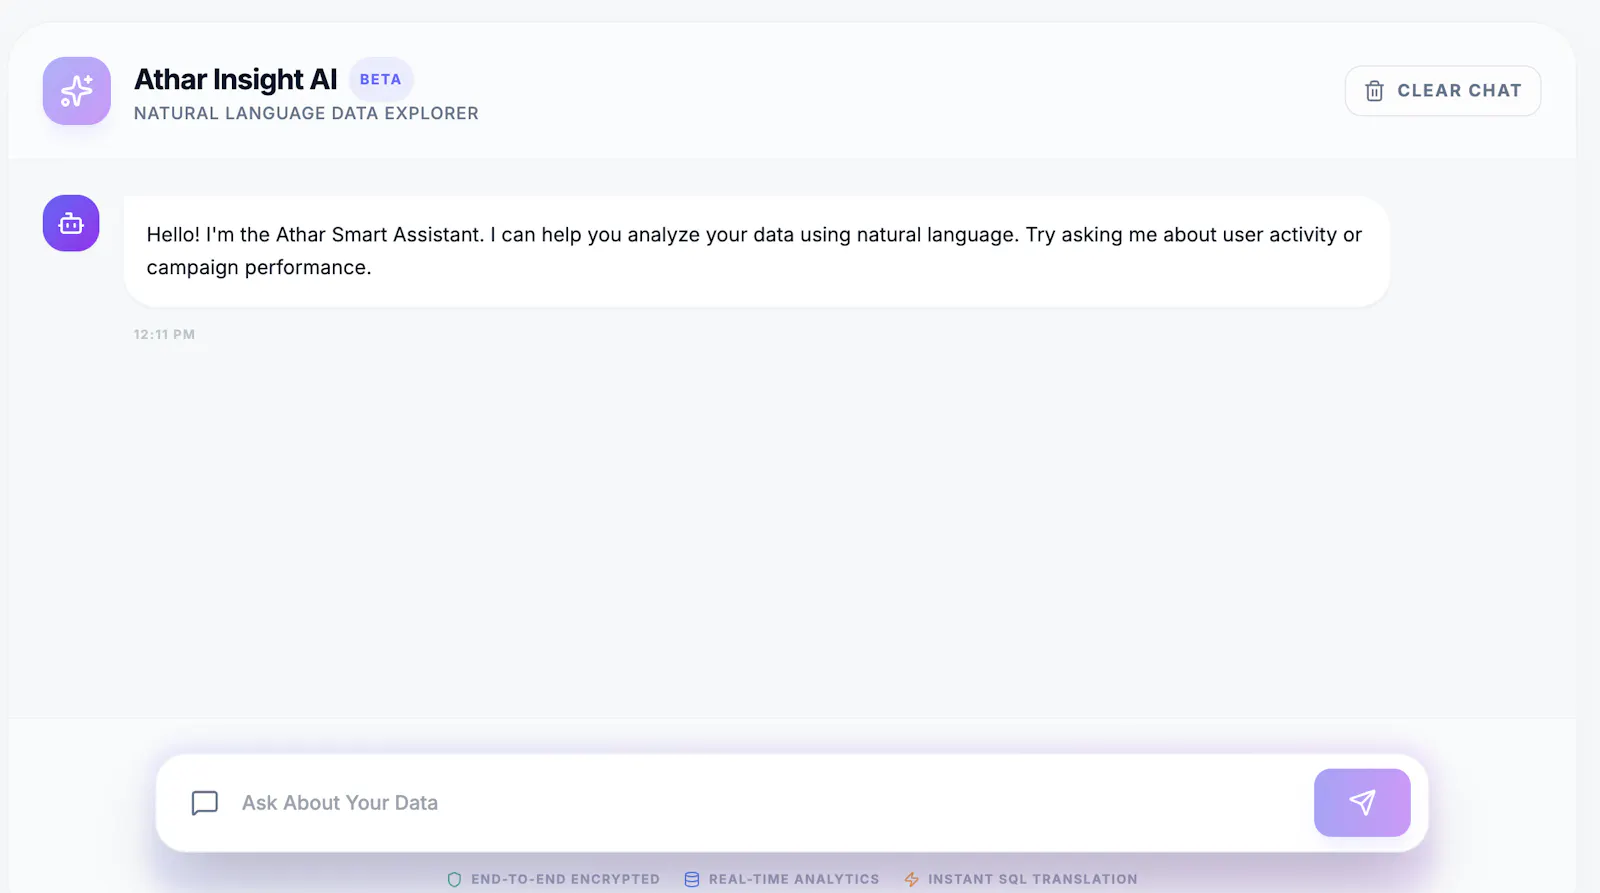Click the Real-Time Analytics label
This screenshot has width=1600, height=893.
[794, 880]
